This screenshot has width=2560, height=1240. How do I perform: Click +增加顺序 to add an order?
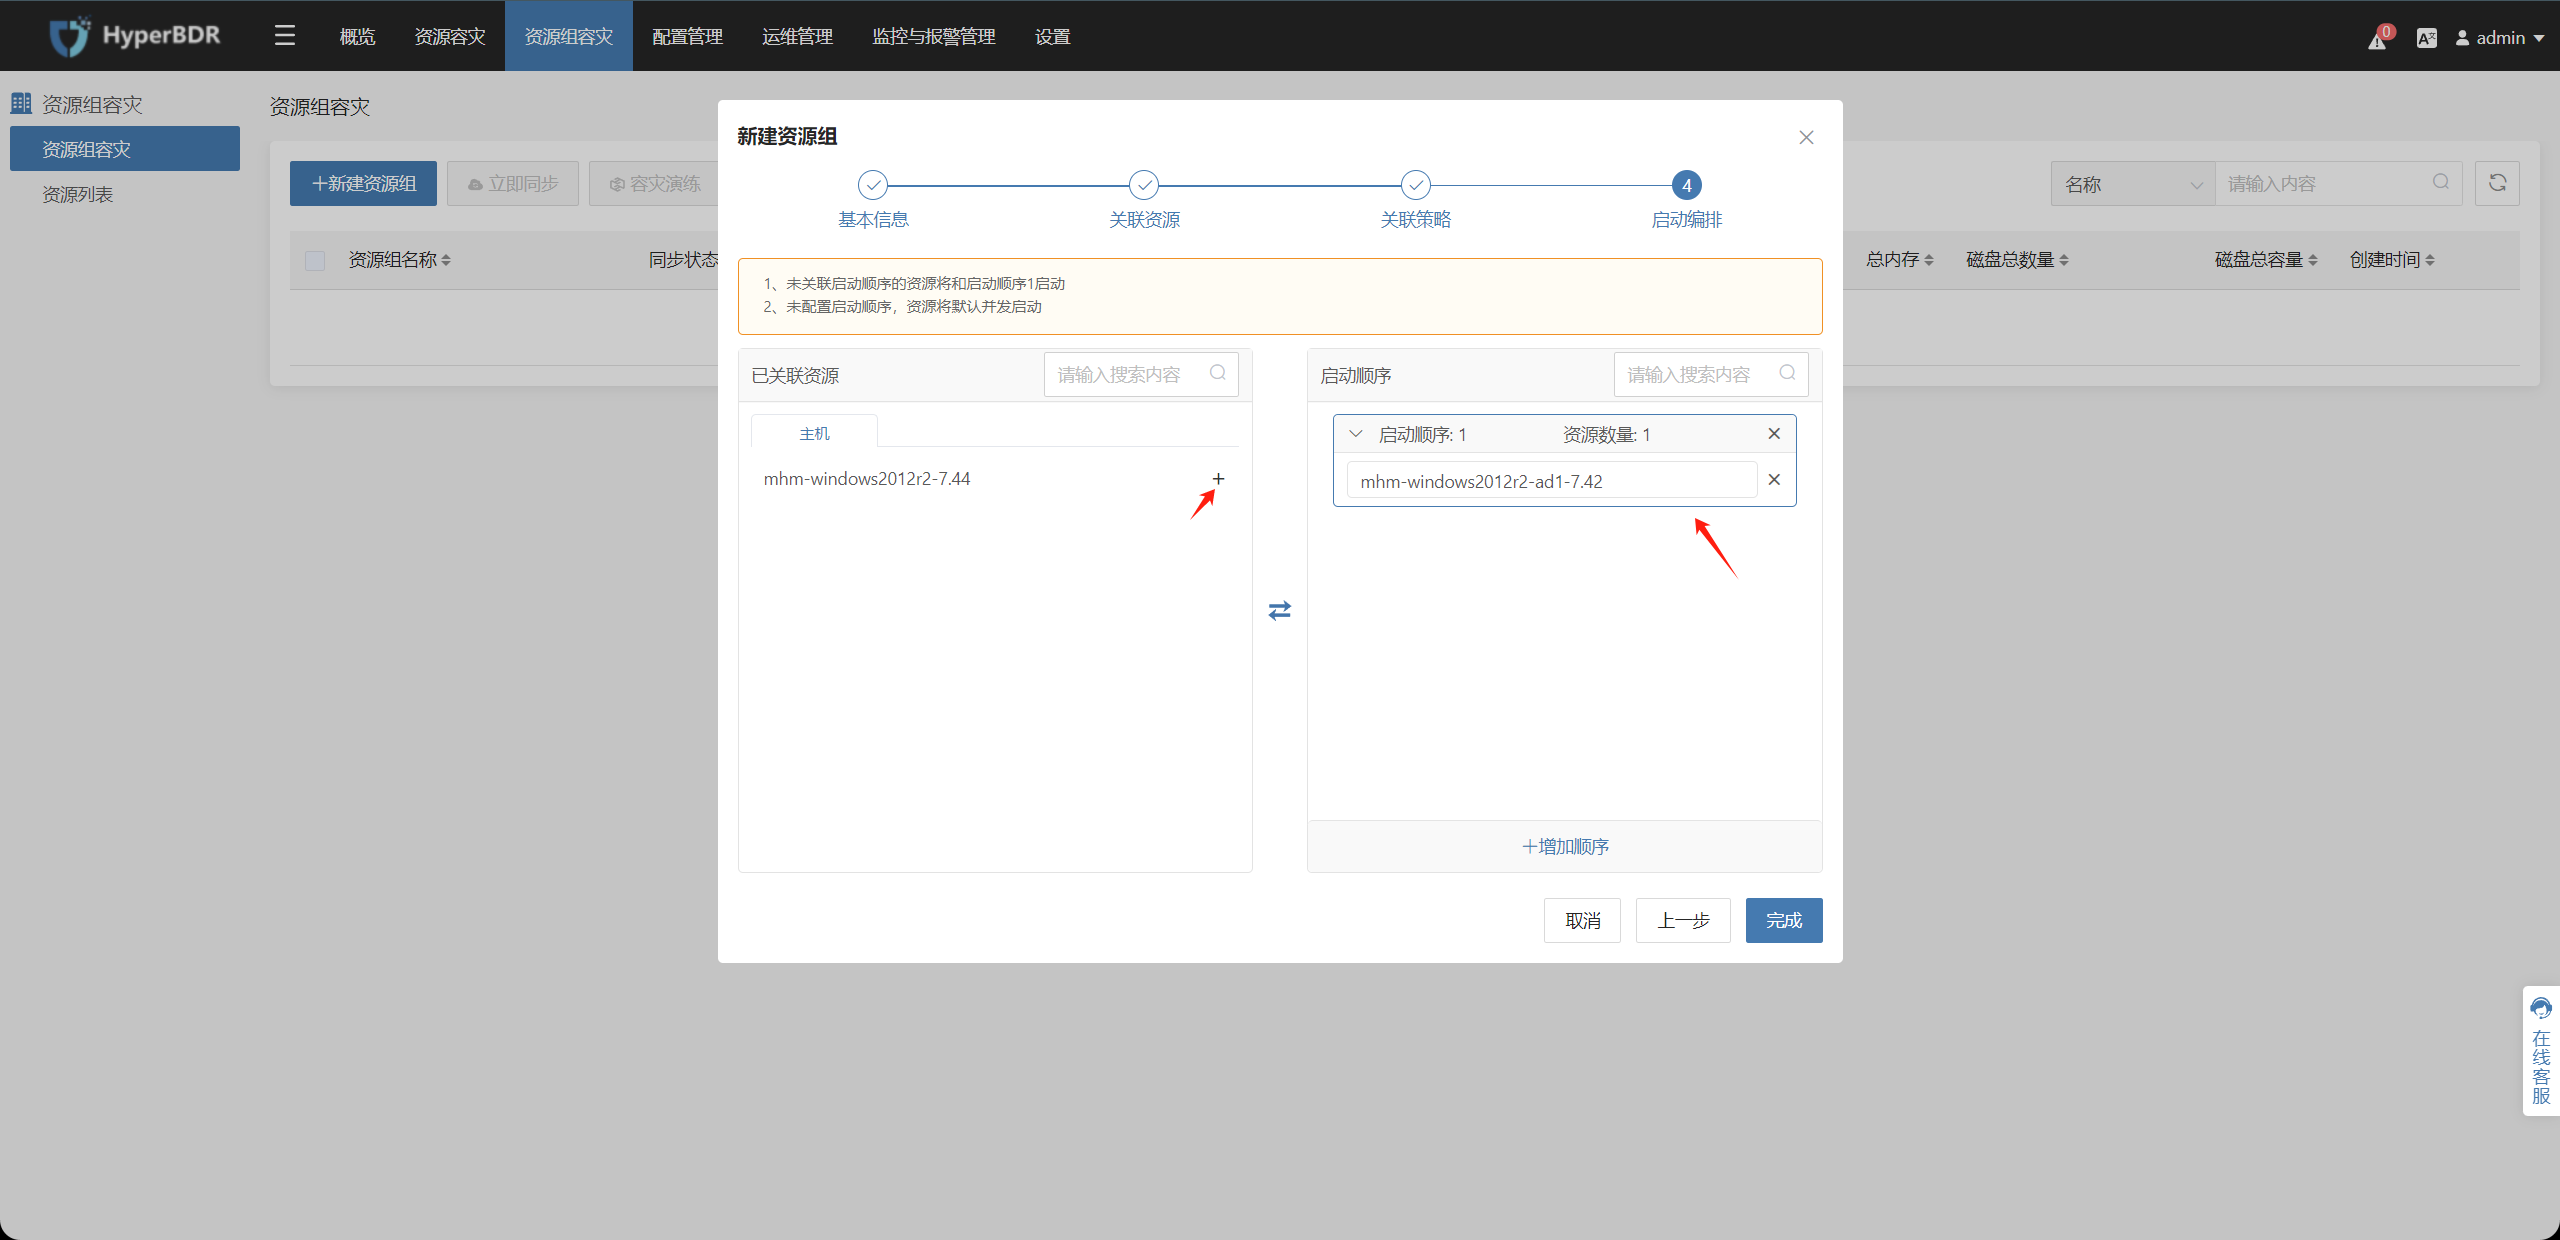[1565, 847]
